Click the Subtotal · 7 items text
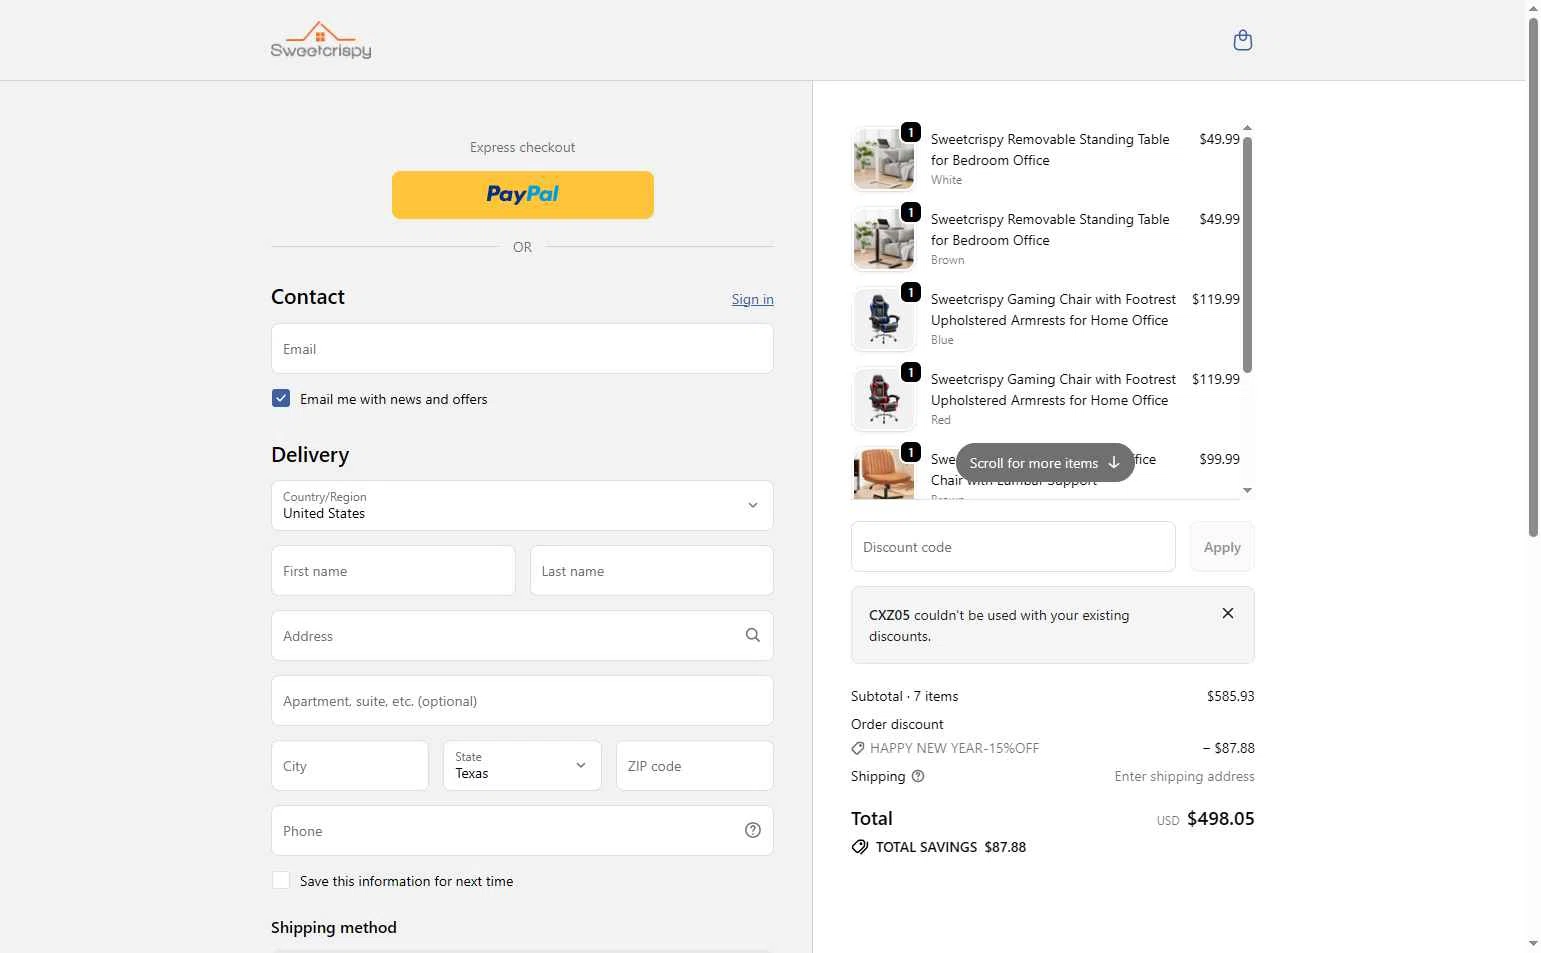 (904, 696)
